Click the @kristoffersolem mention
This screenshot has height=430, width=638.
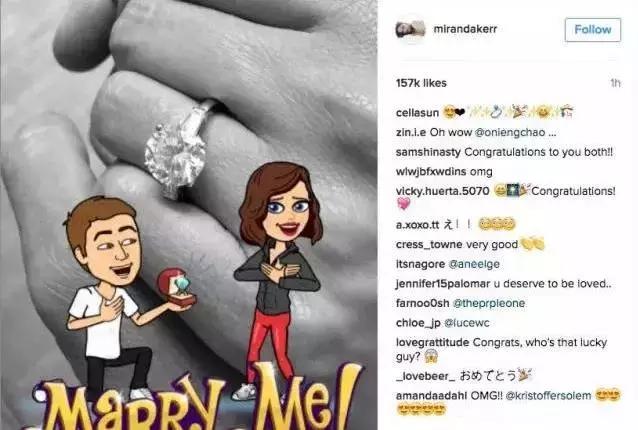click(548, 395)
